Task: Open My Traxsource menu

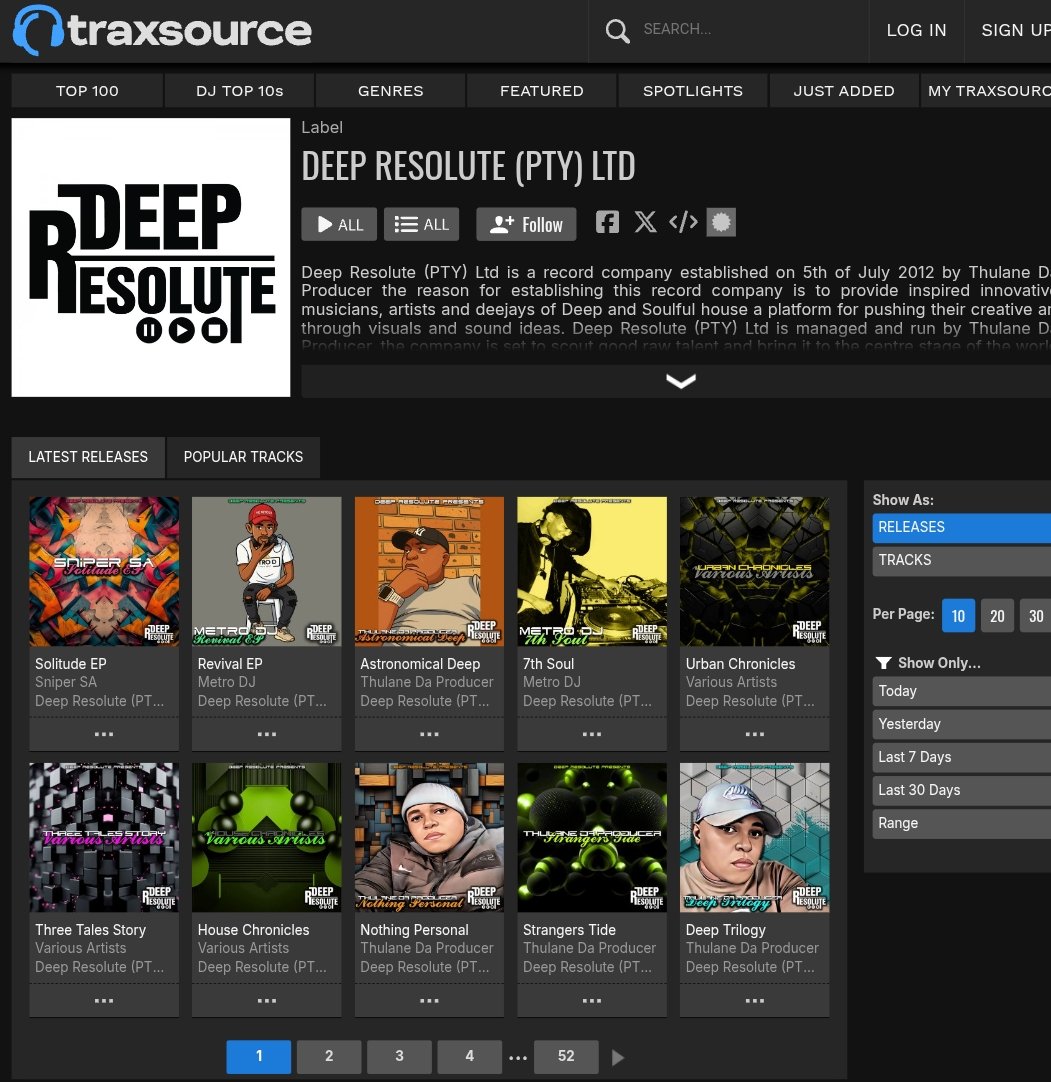Action: click(x=987, y=91)
